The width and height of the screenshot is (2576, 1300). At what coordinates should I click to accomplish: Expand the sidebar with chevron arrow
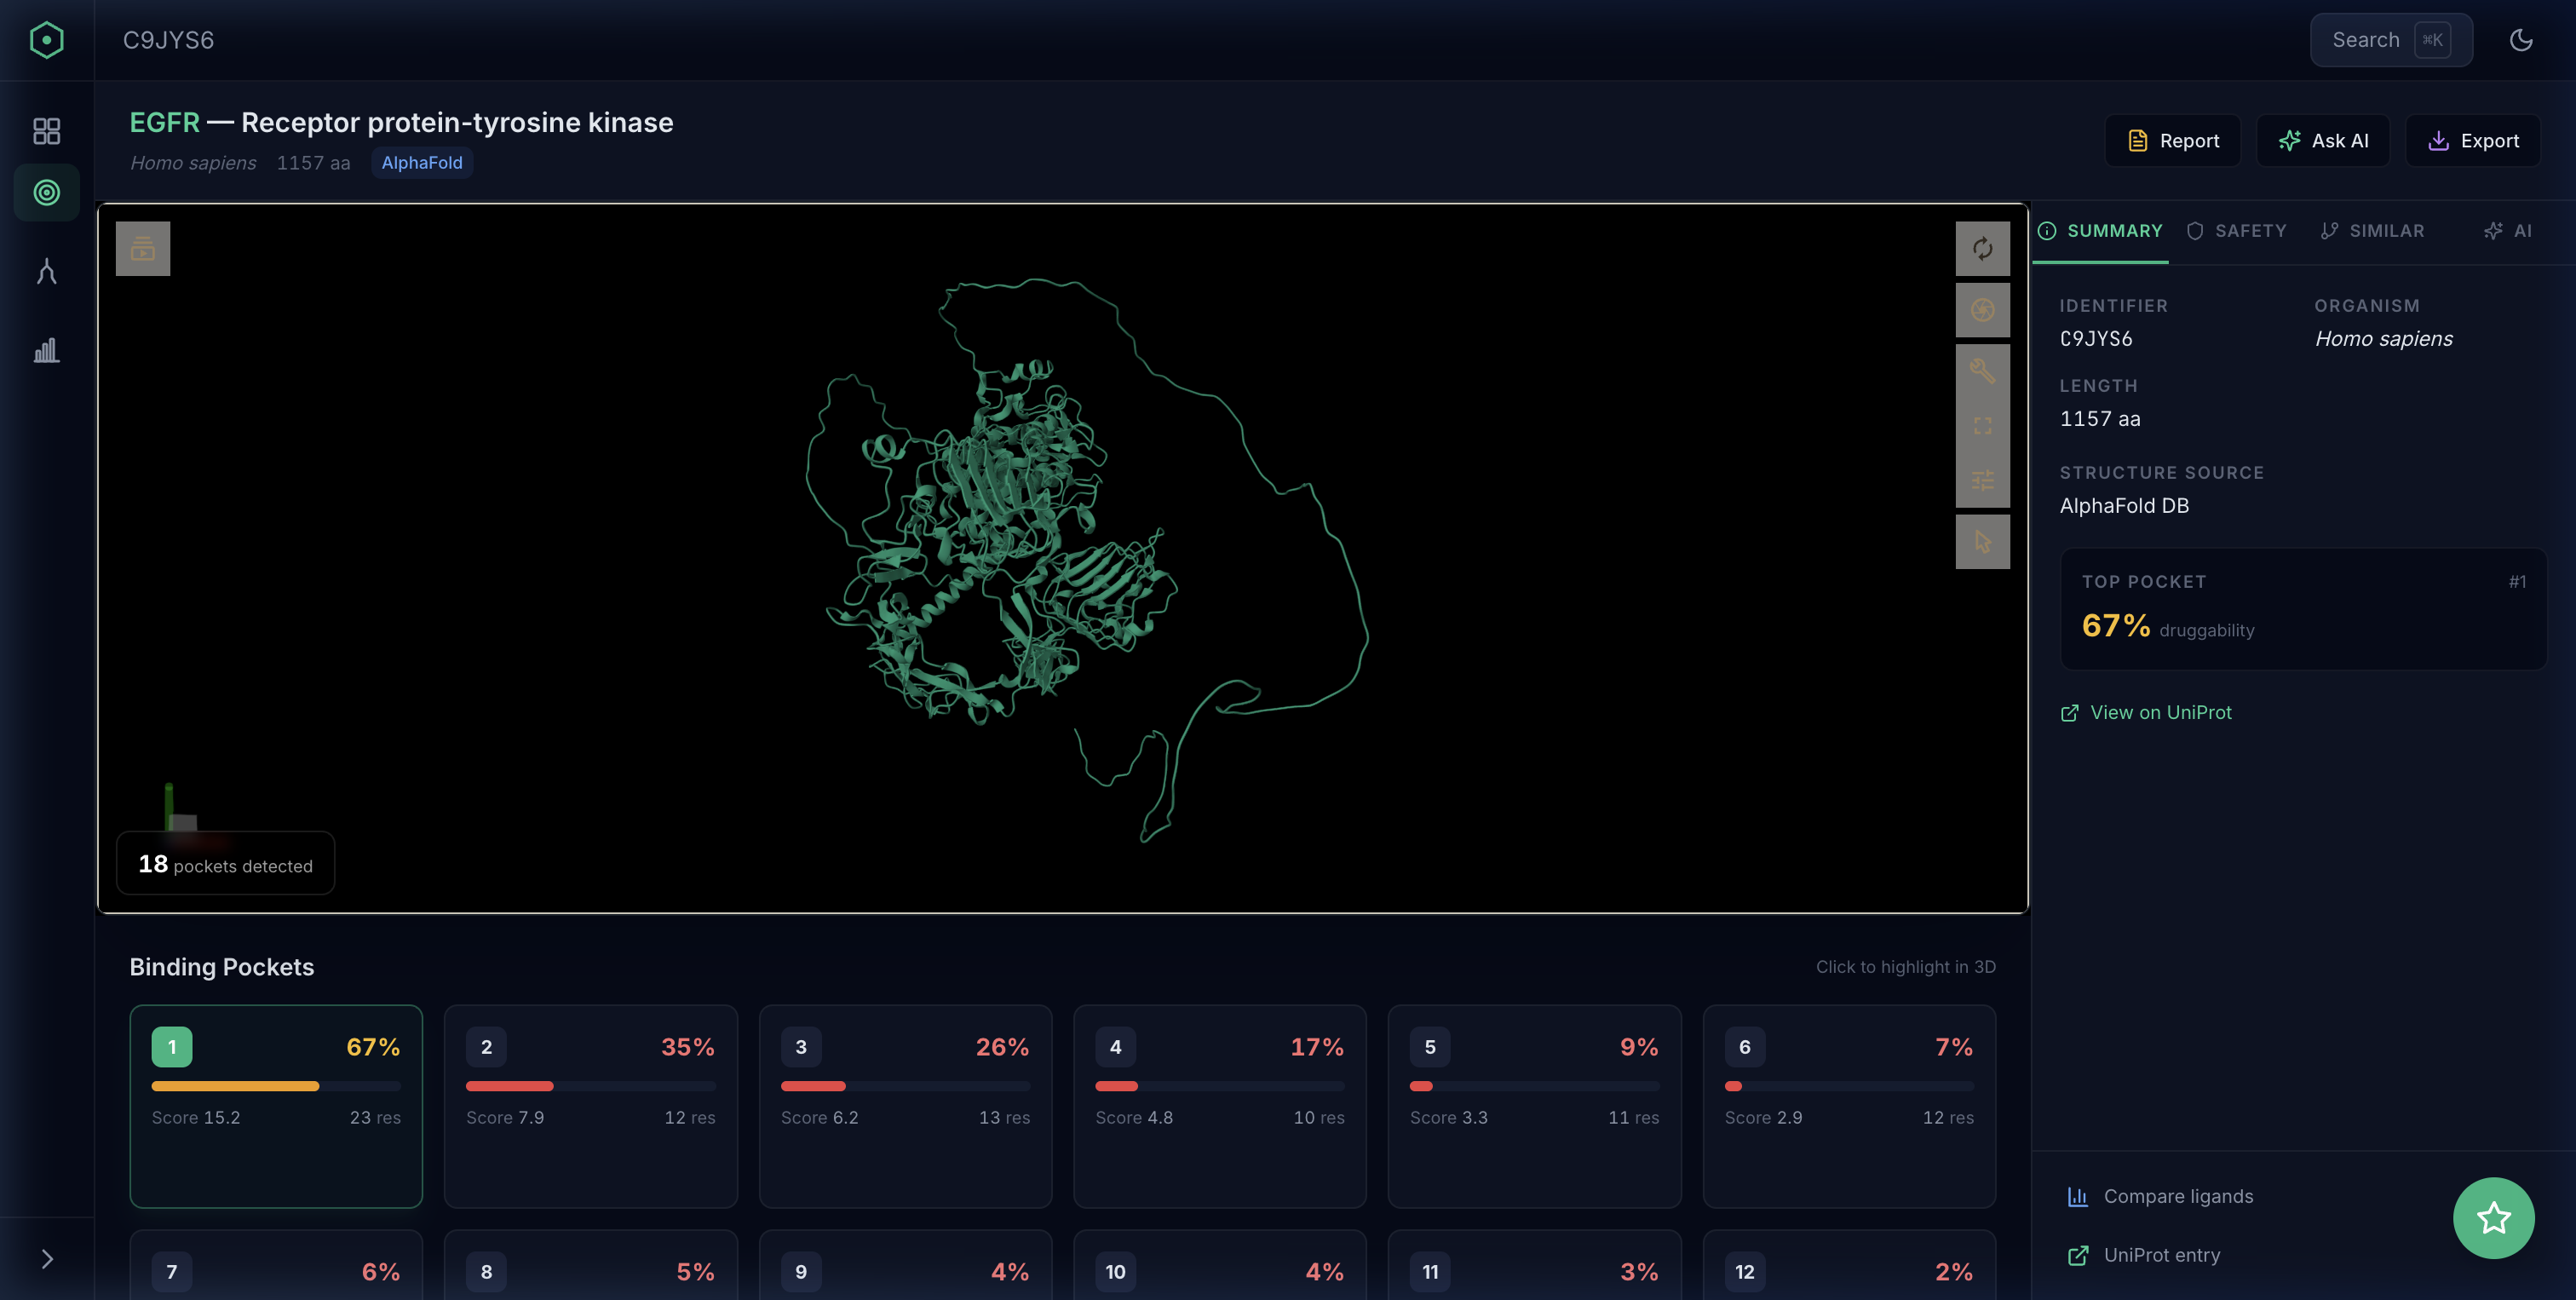tap(46, 1259)
